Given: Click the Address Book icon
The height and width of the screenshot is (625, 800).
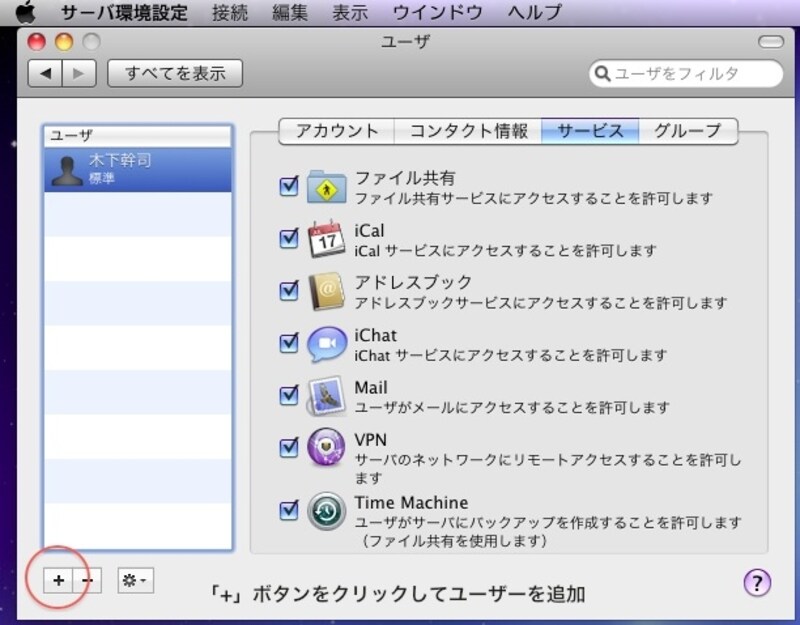Looking at the screenshot, I should point(326,291).
